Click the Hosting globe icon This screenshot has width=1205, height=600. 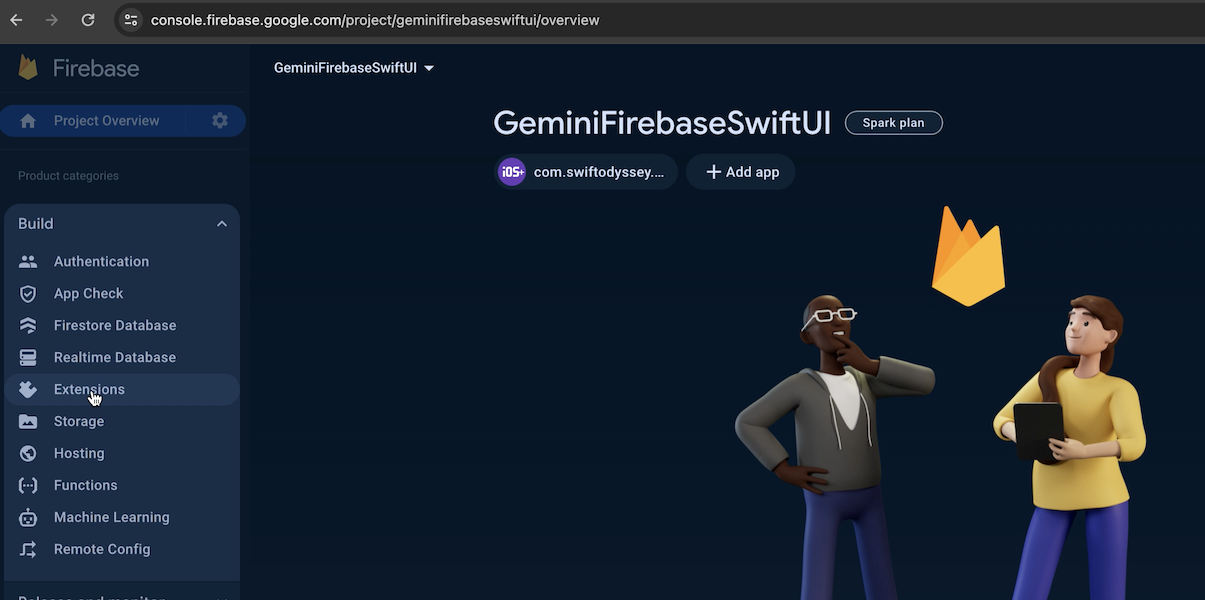tap(28, 454)
